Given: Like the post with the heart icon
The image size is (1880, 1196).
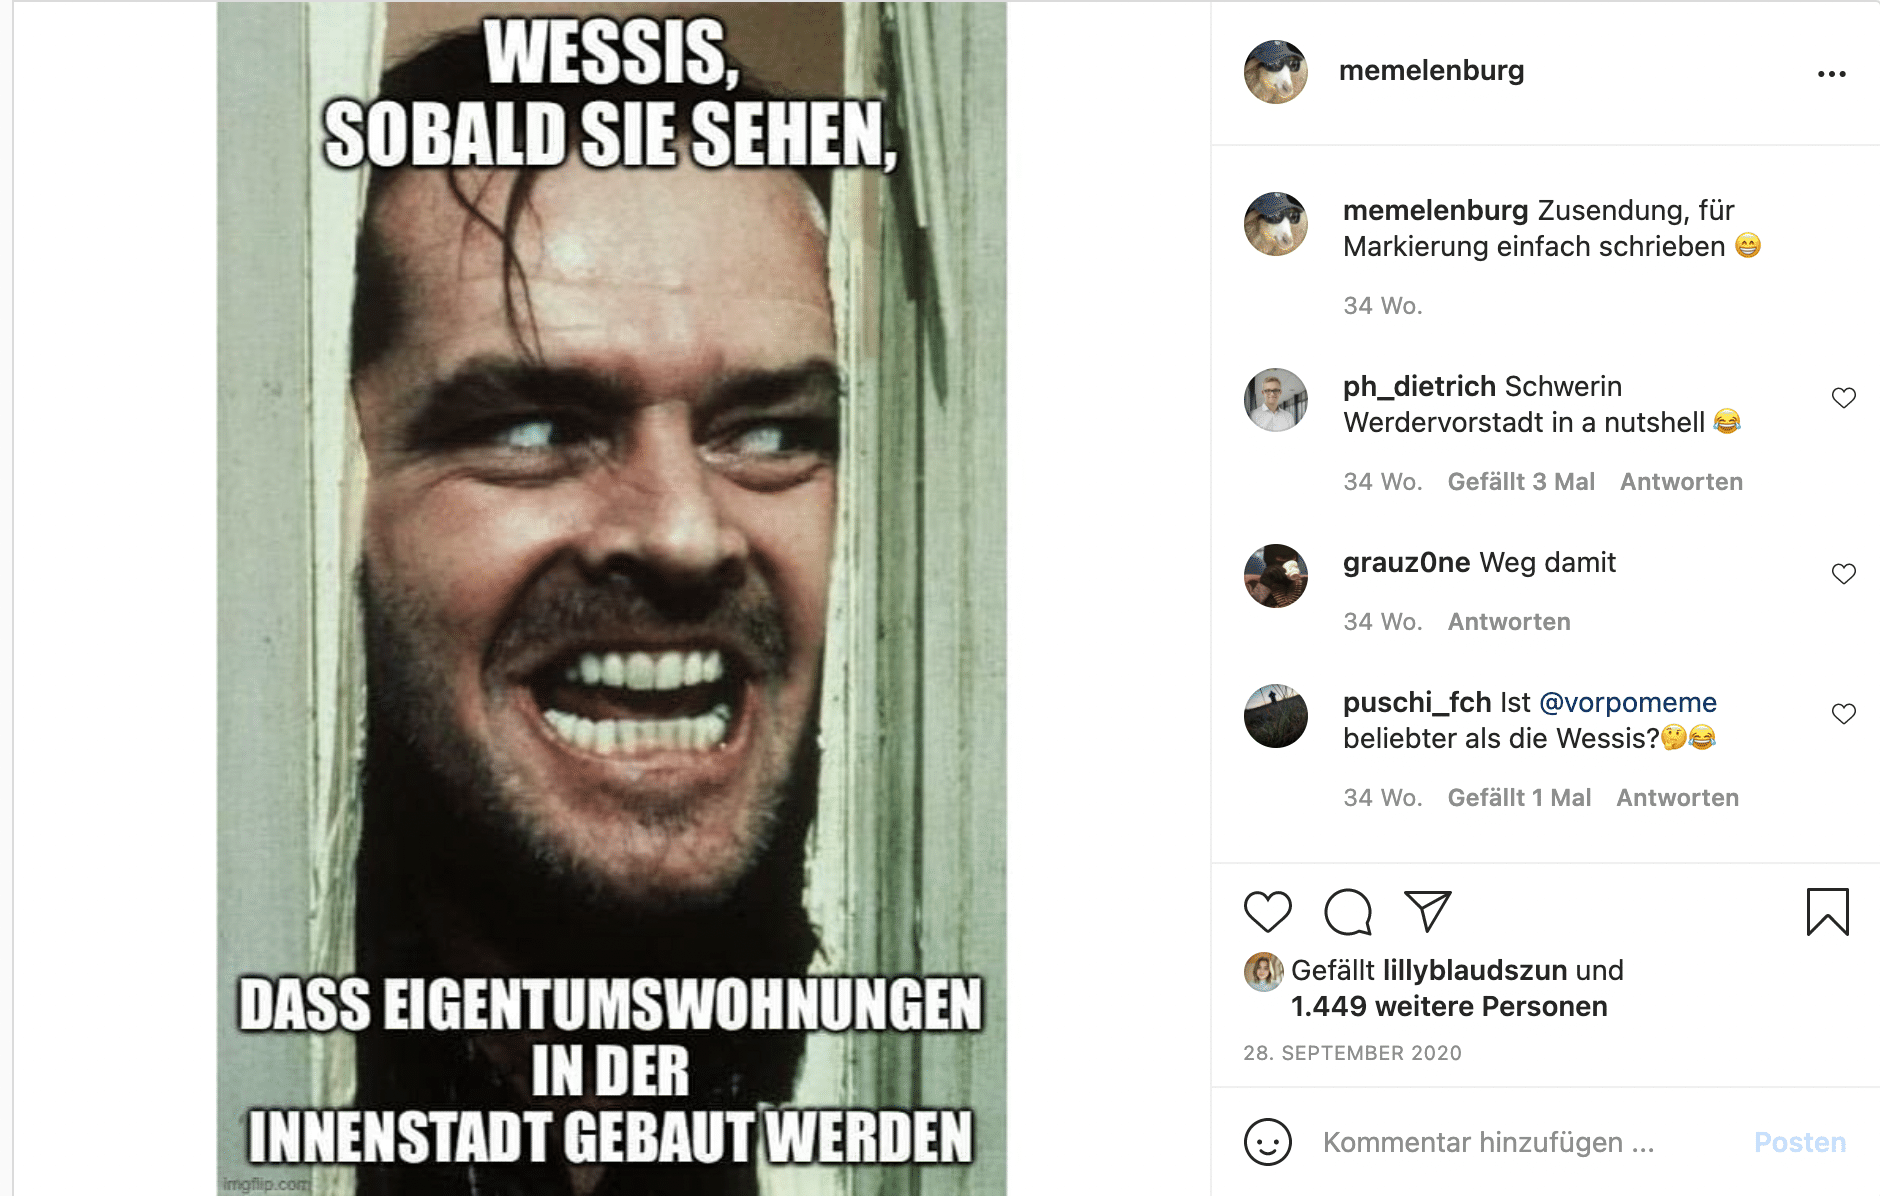Looking at the screenshot, I should click(1267, 911).
